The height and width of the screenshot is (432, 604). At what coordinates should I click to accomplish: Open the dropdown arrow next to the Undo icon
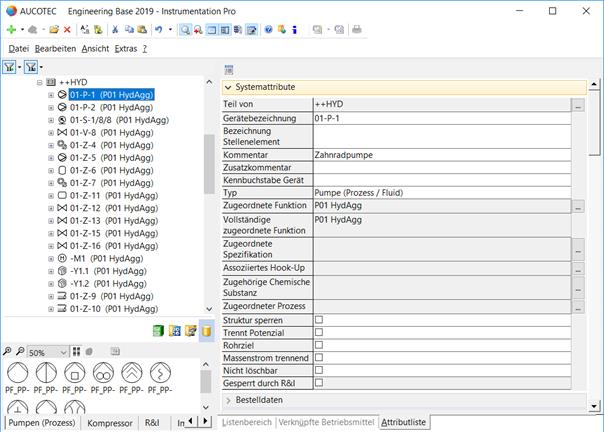pos(170,30)
